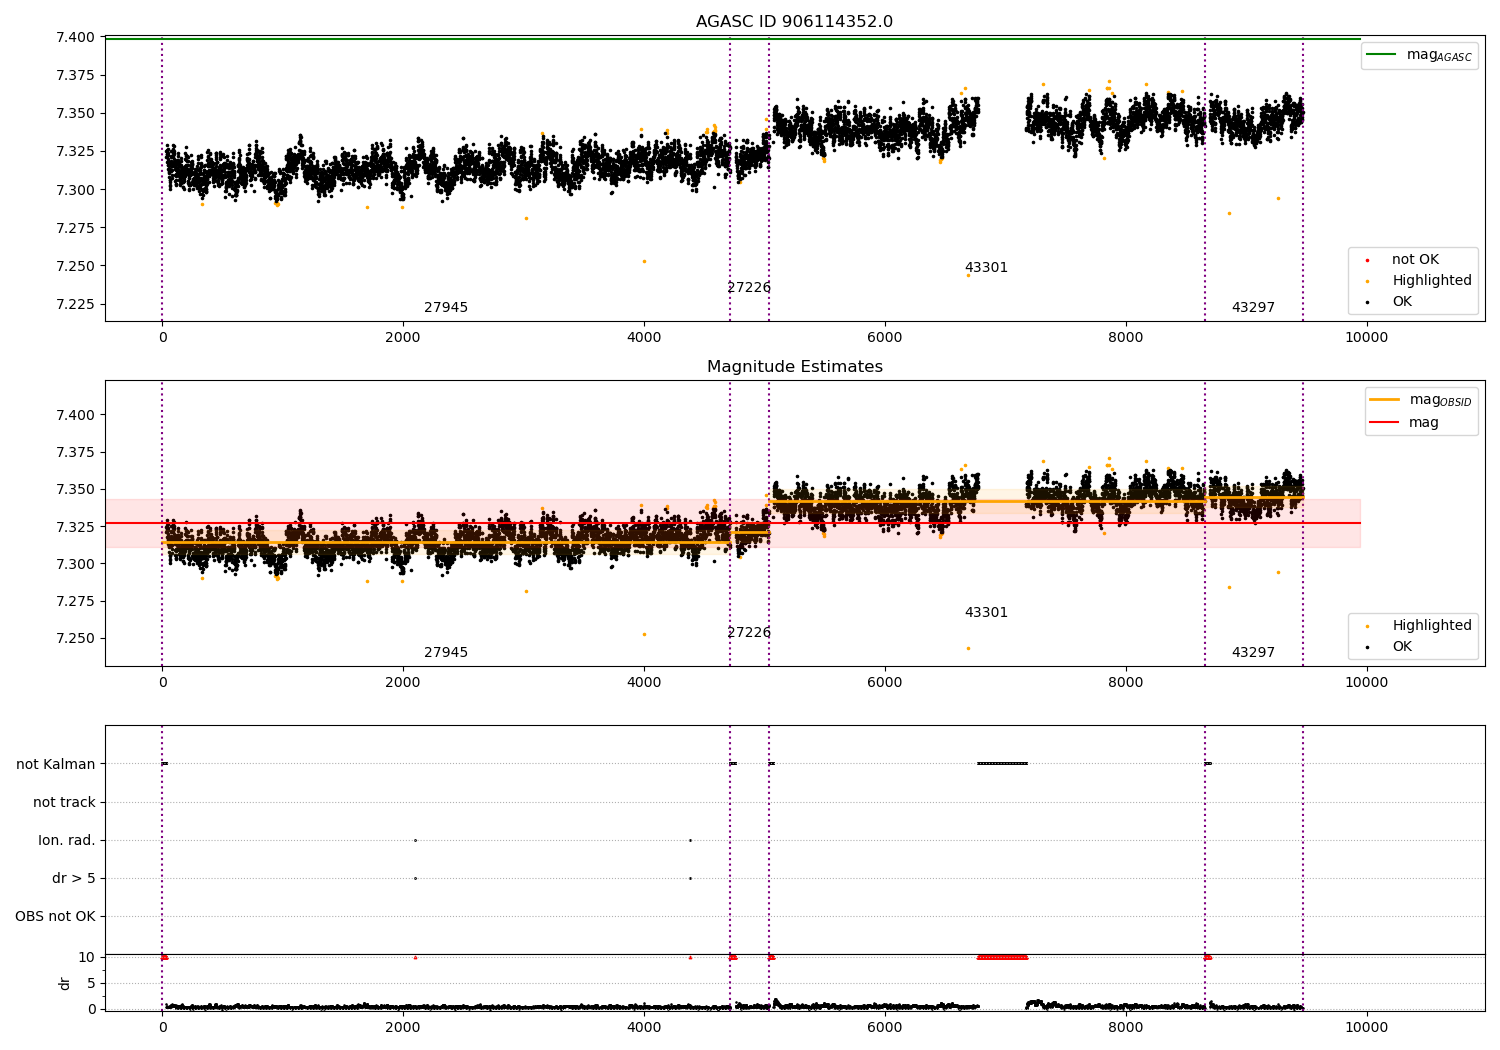Click 'Highlighted' in the Magnitude Estimates legend
The image size is (1500, 1050).
(x=1431, y=626)
